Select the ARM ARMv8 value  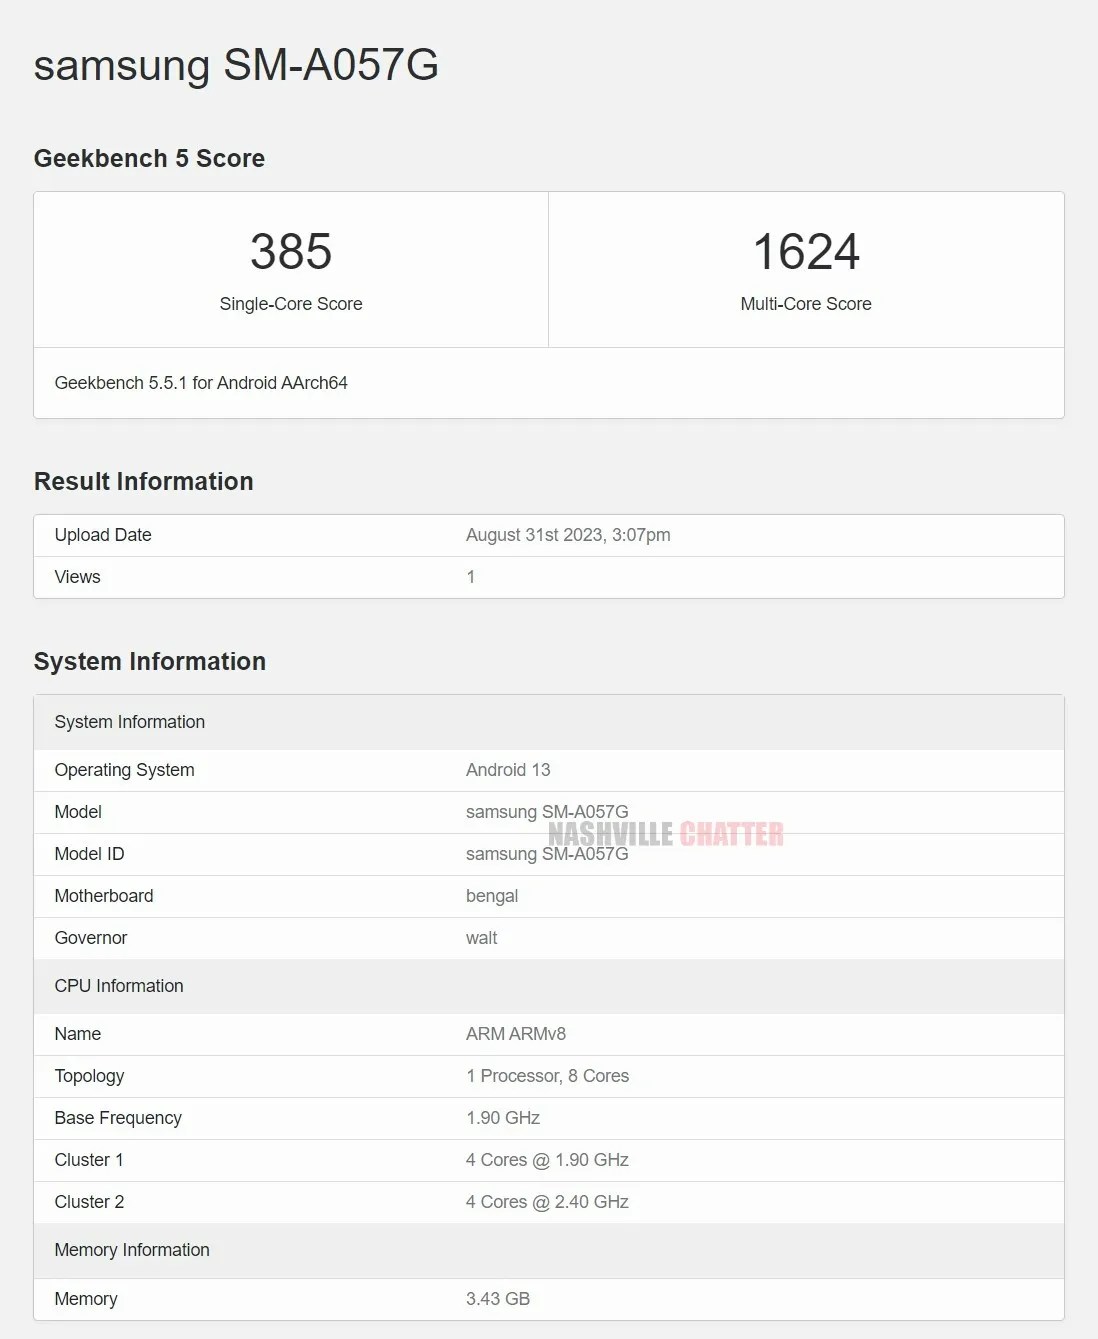click(516, 1034)
